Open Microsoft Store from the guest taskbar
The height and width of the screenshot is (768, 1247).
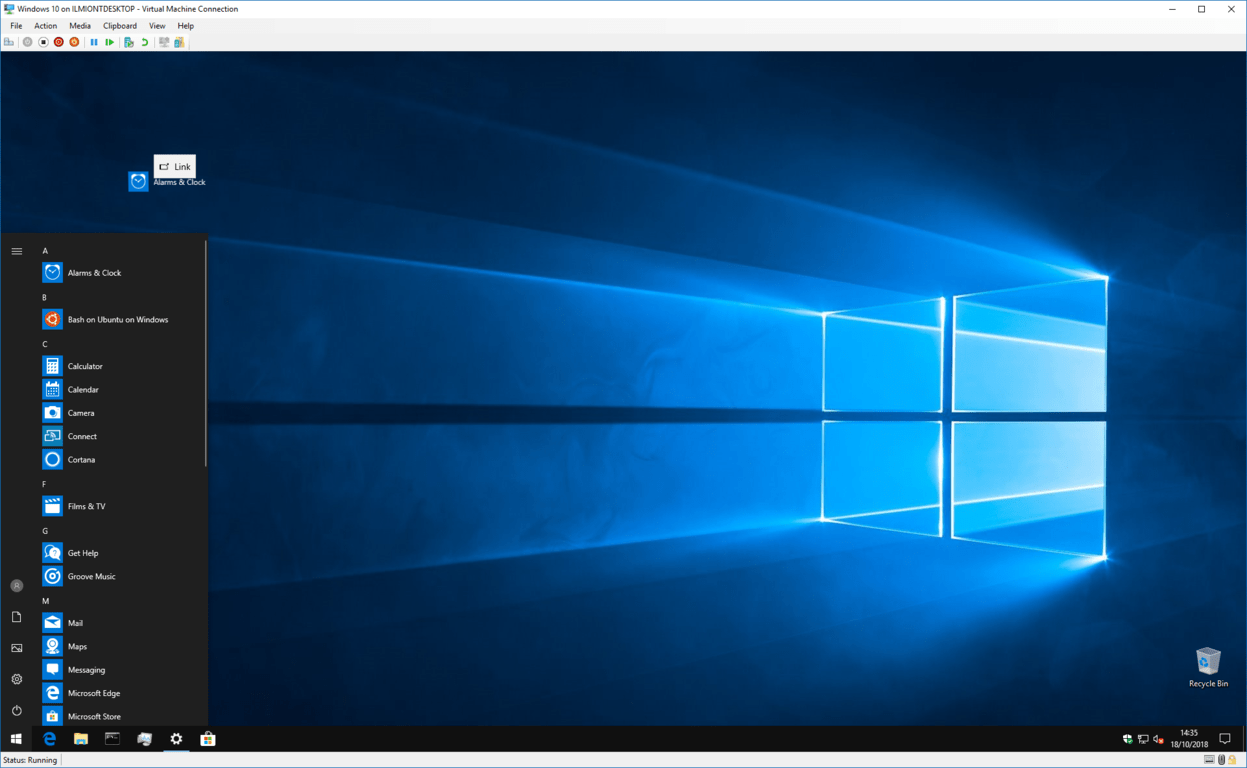click(x=208, y=739)
